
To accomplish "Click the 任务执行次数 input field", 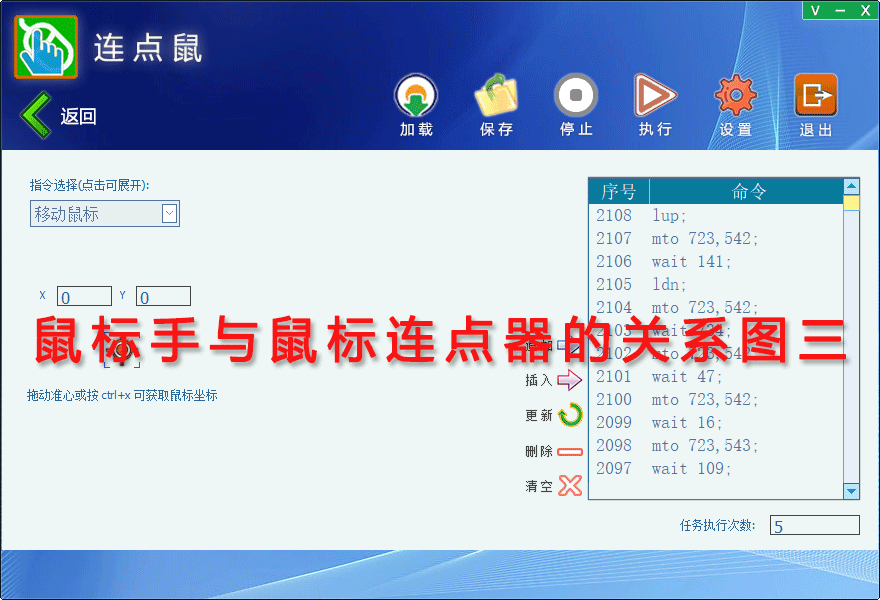I will [x=814, y=525].
